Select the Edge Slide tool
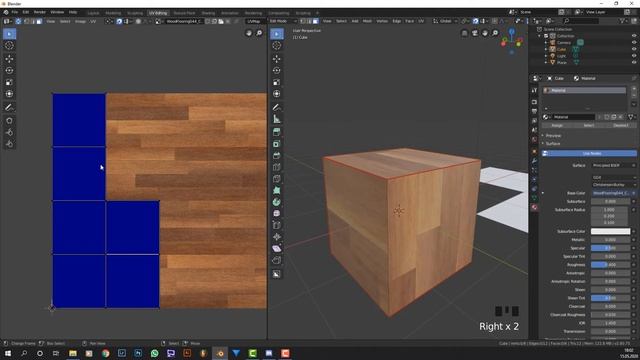 [x=277, y=225]
